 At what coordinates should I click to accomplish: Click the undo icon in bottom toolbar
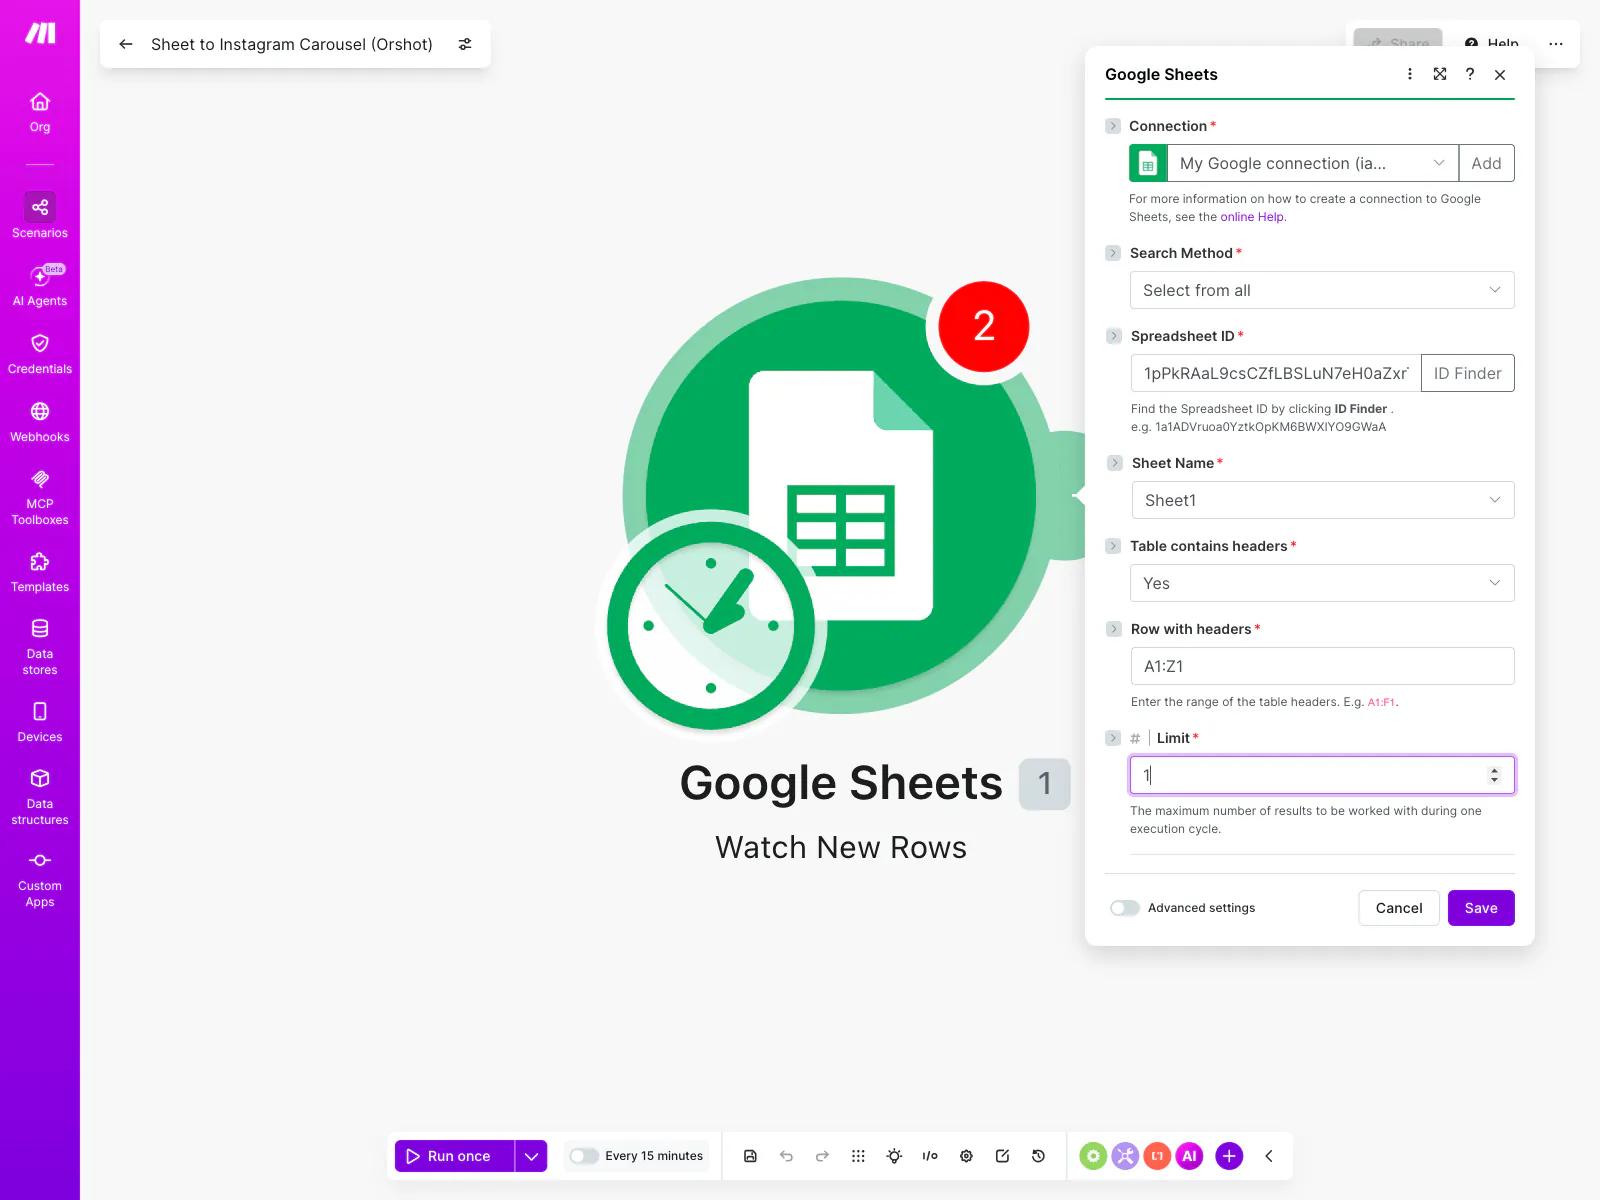786,1156
